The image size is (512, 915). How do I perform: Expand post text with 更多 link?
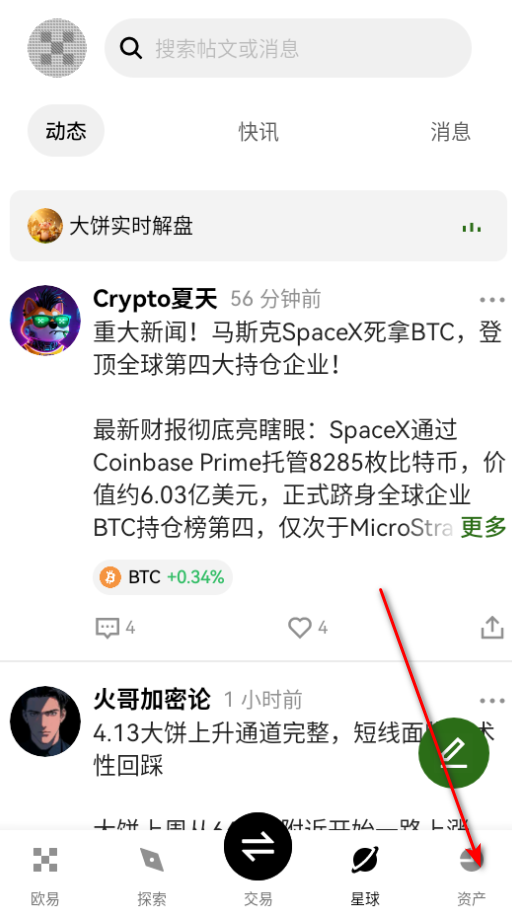tap(483, 528)
